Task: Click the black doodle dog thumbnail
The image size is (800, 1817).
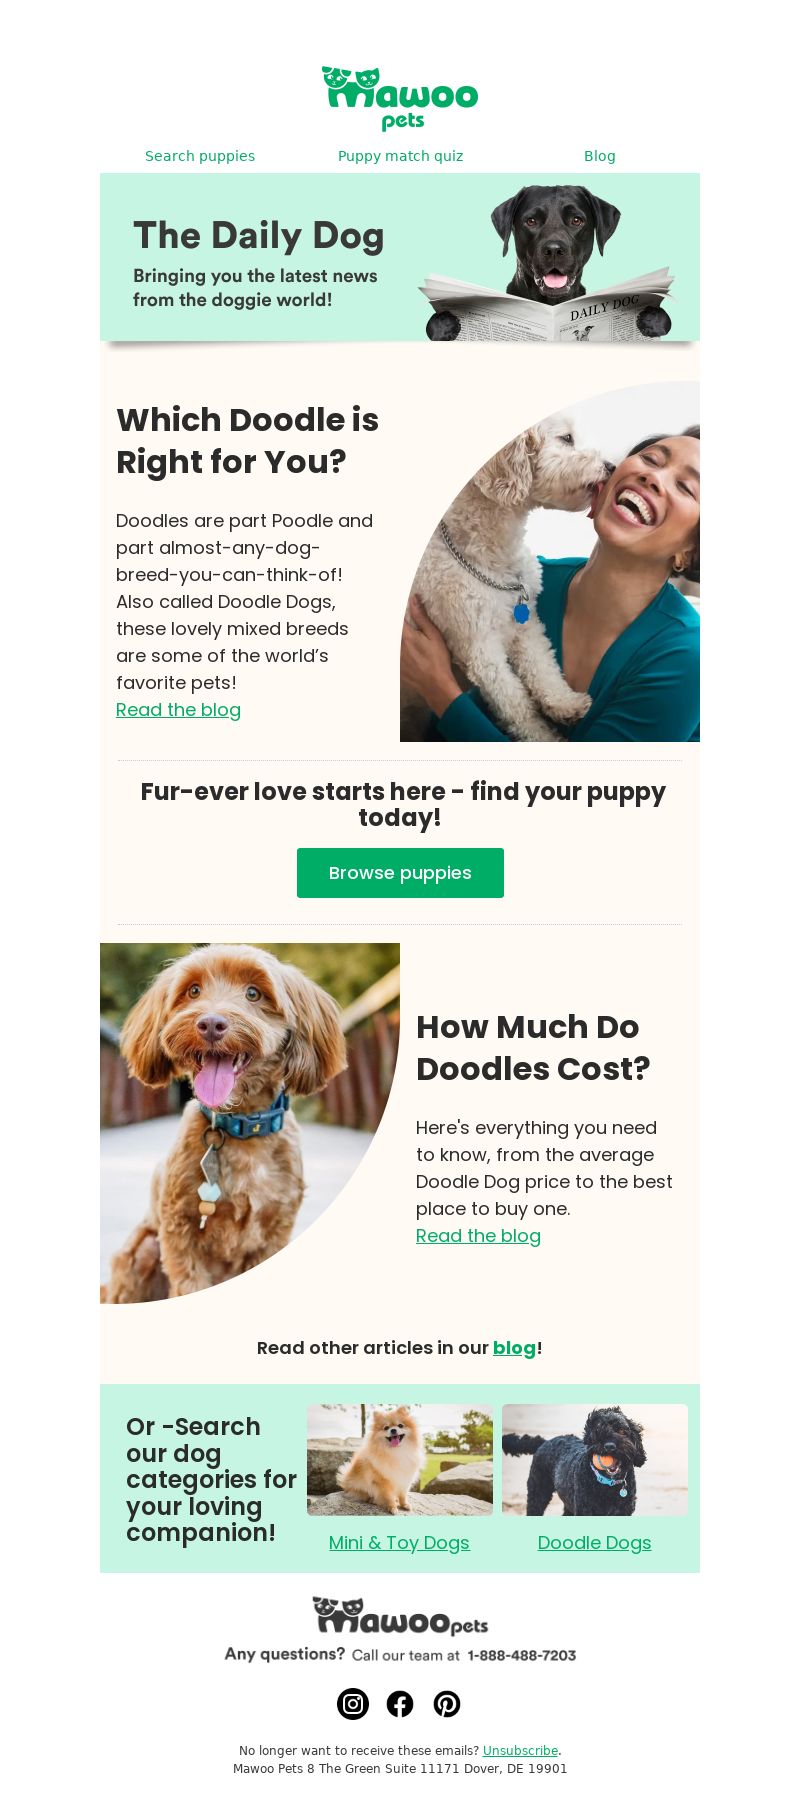Action: (595, 1460)
